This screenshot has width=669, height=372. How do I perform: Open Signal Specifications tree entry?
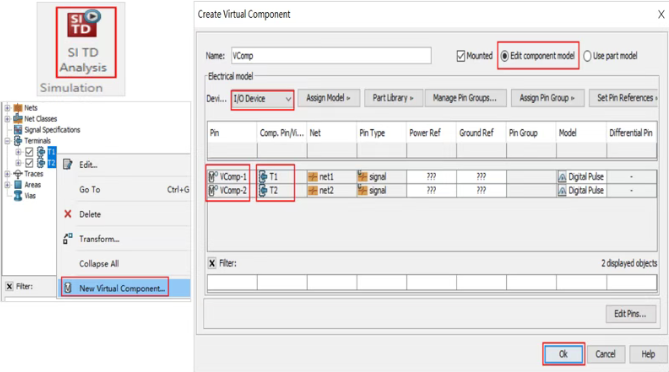click(52, 130)
